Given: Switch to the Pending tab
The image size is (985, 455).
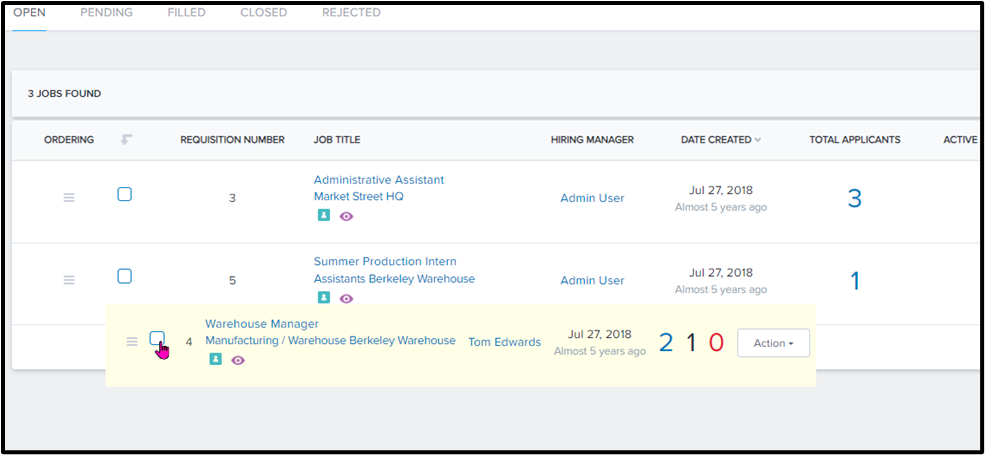Looking at the screenshot, I should click(x=106, y=13).
